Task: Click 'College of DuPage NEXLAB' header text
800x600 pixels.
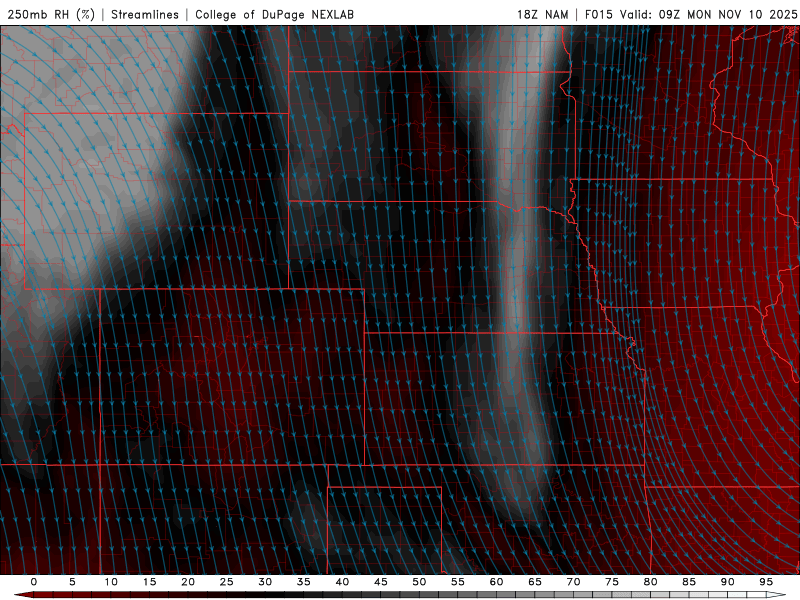Action: pyautogui.click(x=274, y=14)
